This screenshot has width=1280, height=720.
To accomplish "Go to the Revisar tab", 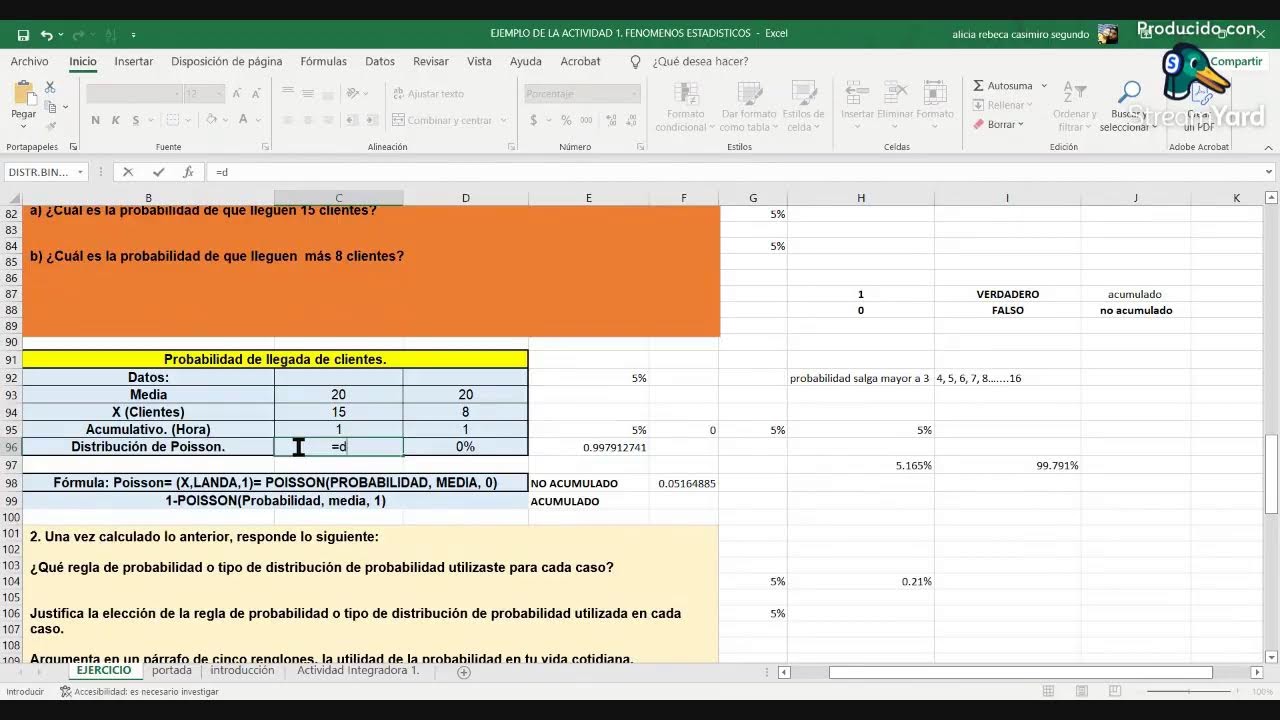I will (431, 61).
